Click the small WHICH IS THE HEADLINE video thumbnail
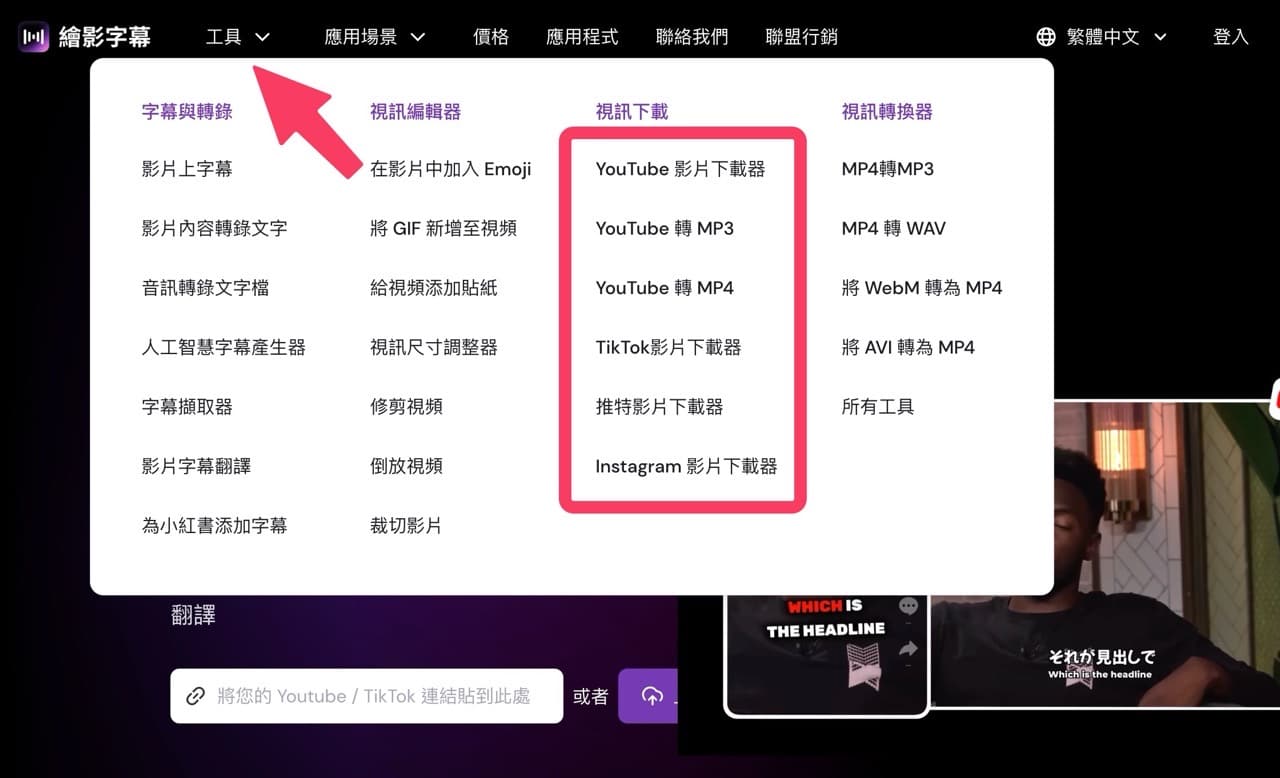1280x778 pixels. click(826, 654)
